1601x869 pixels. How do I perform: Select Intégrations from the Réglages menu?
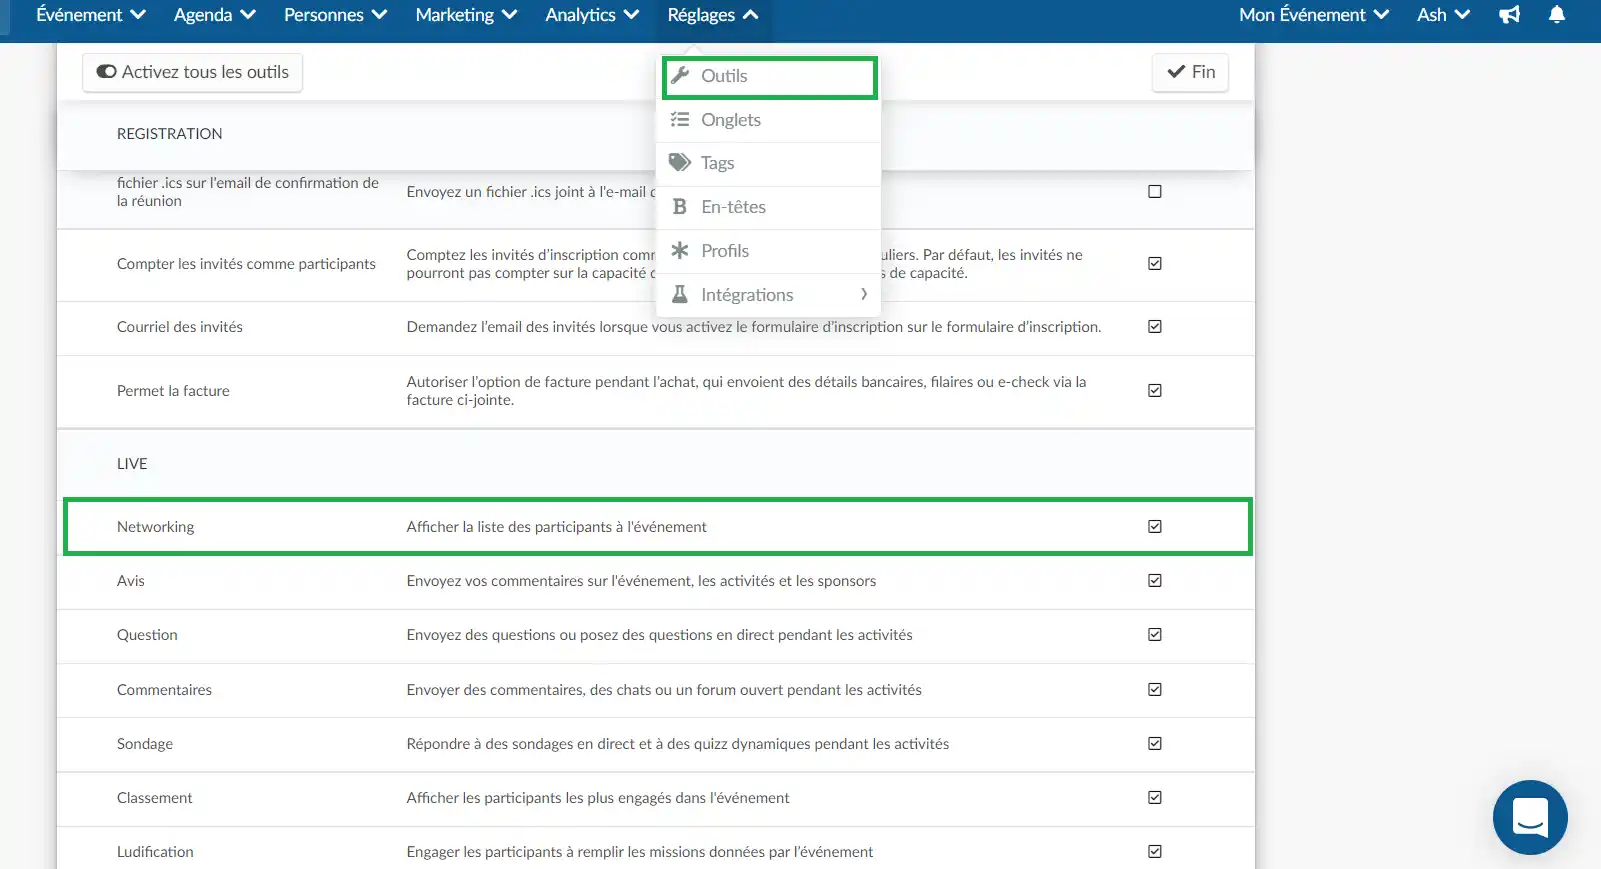click(x=768, y=295)
